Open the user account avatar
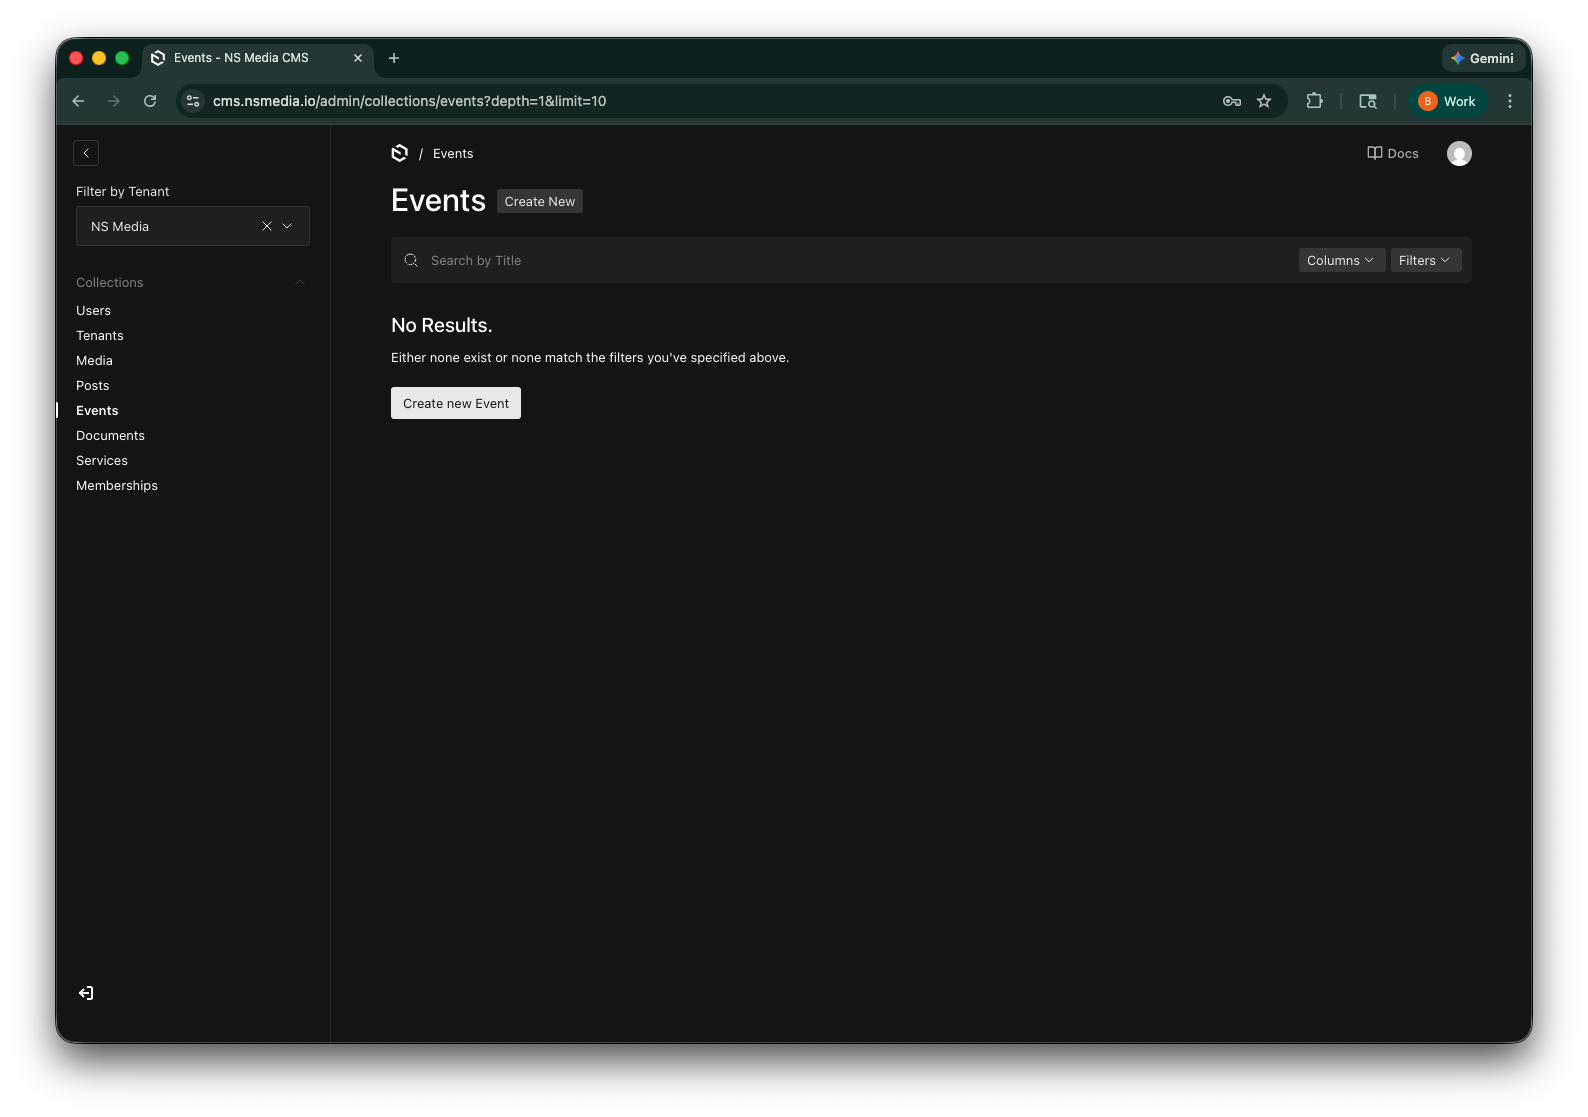1588x1117 pixels. click(1459, 153)
